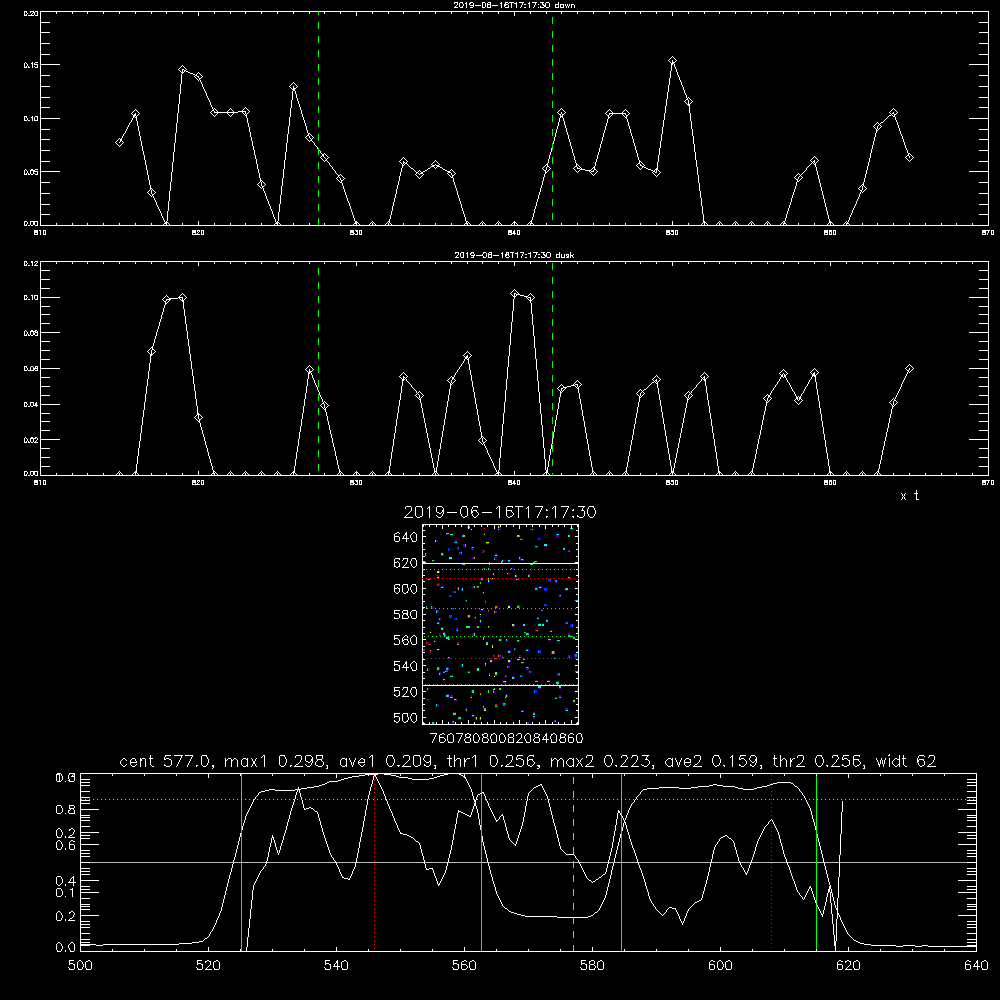Click the 'dusk' plot title text

[514, 255]
